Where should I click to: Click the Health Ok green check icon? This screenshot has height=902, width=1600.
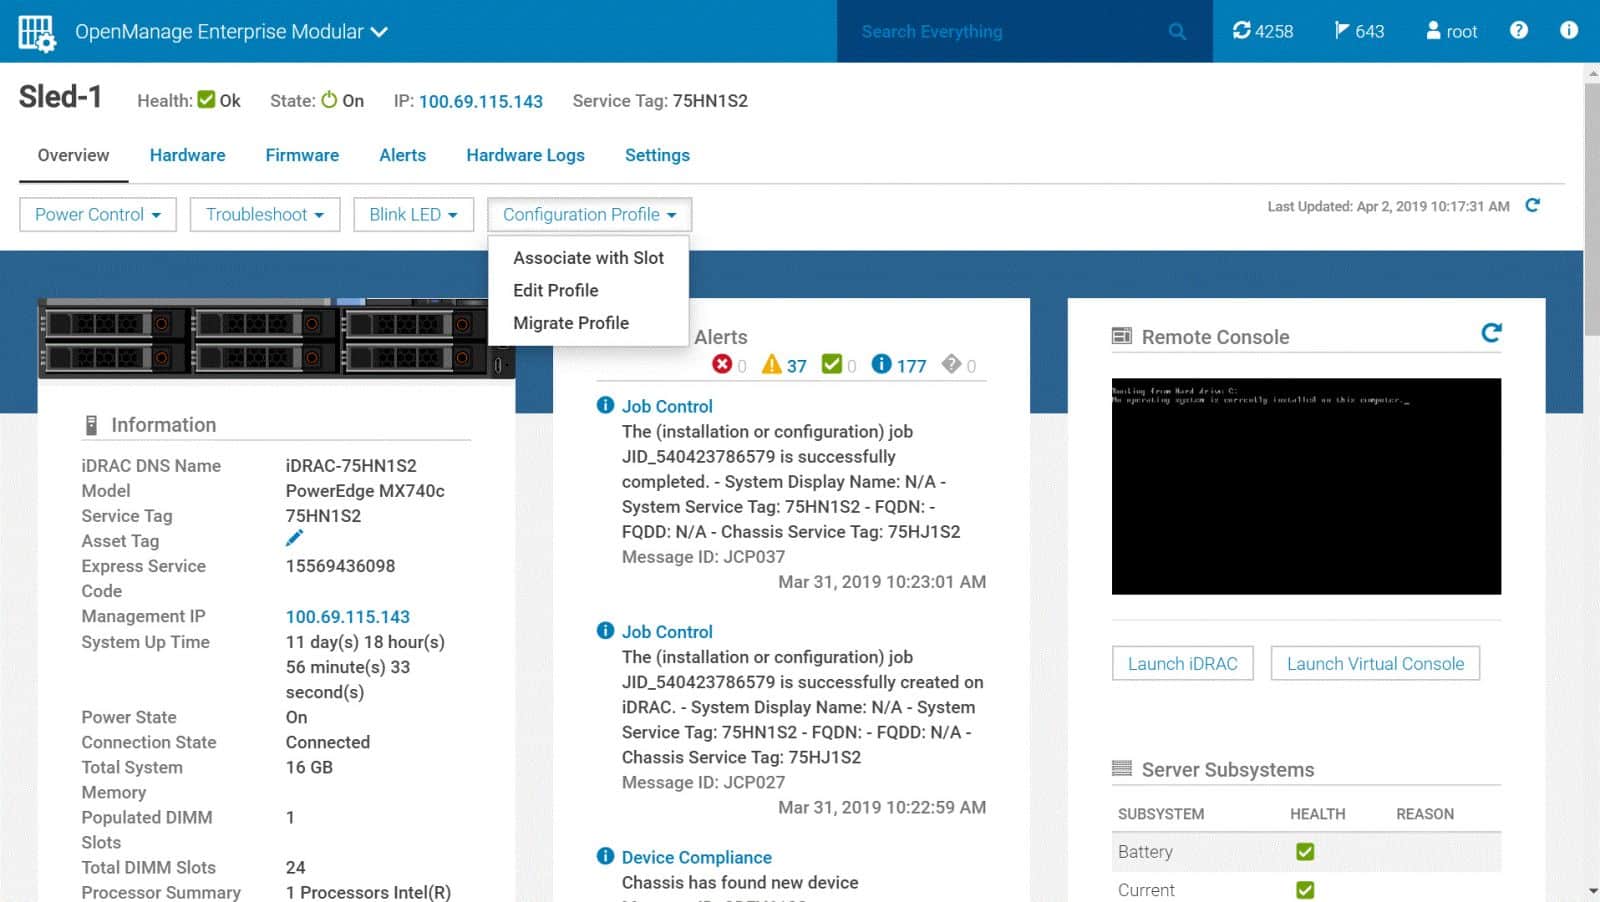point(206,100)
